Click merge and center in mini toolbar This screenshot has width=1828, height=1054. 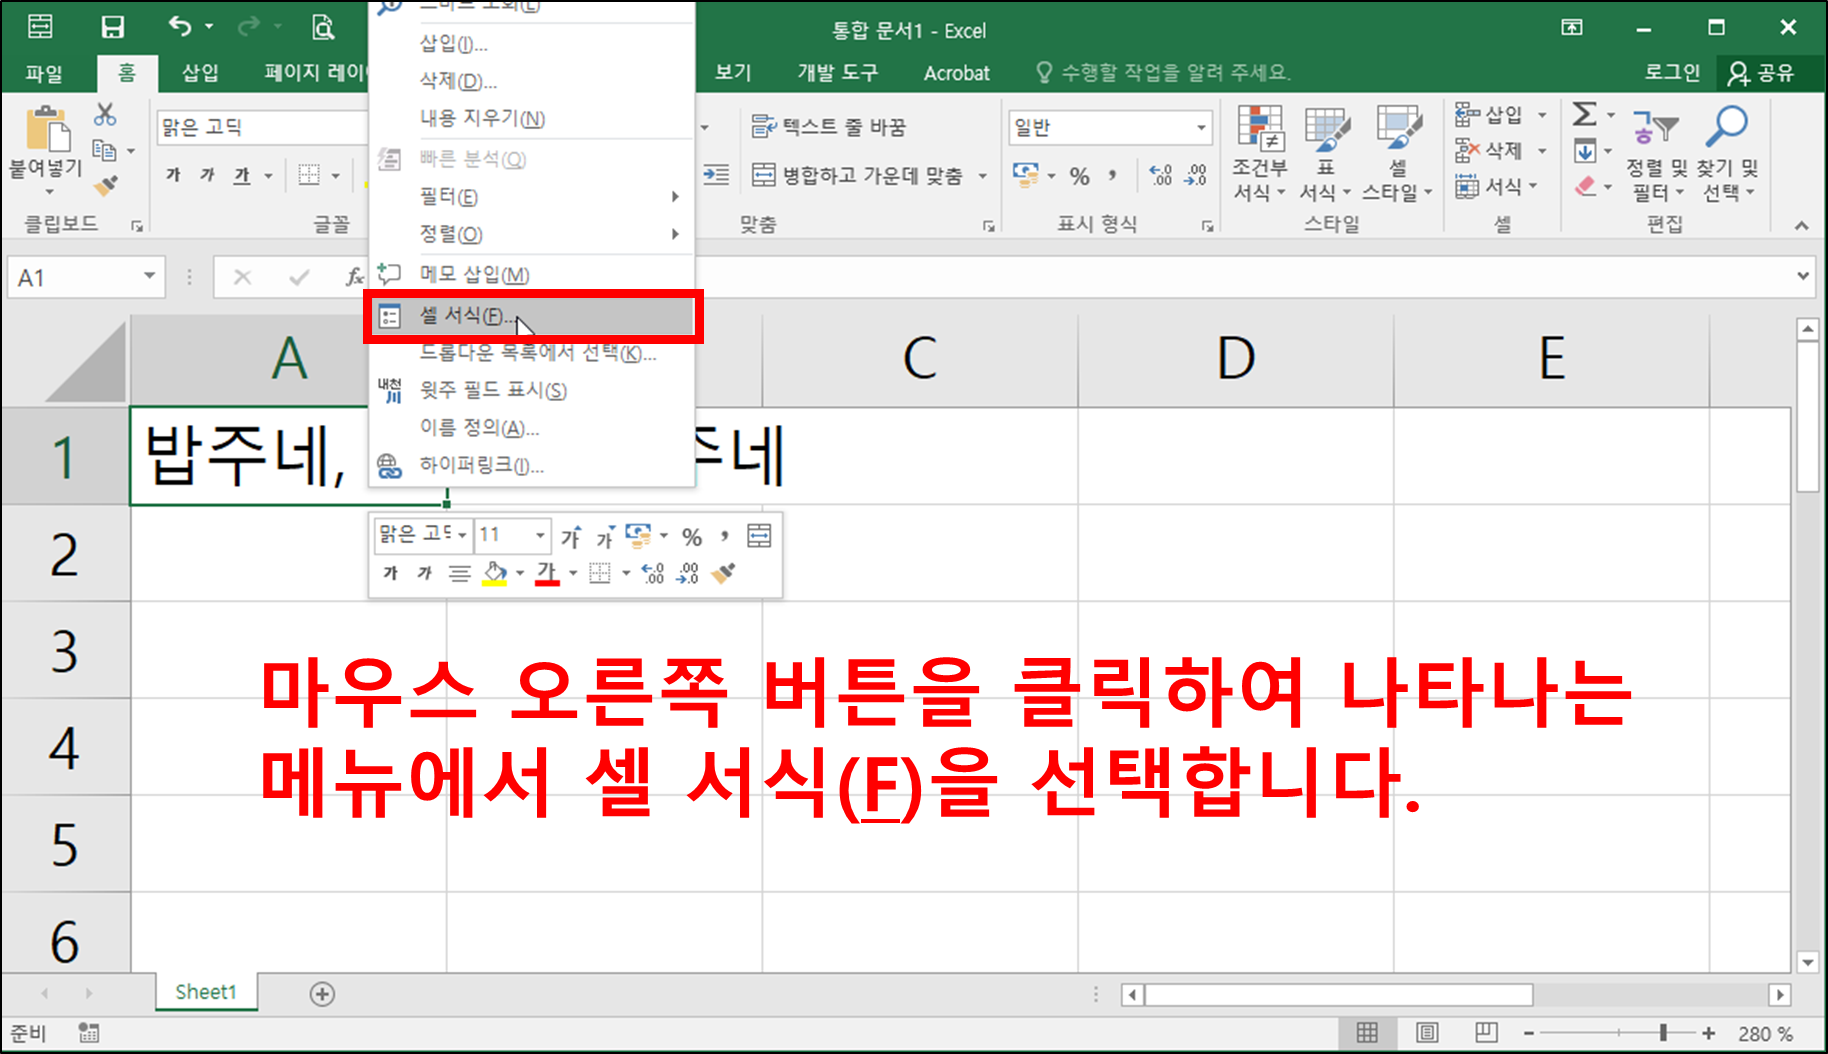(759, 536)
